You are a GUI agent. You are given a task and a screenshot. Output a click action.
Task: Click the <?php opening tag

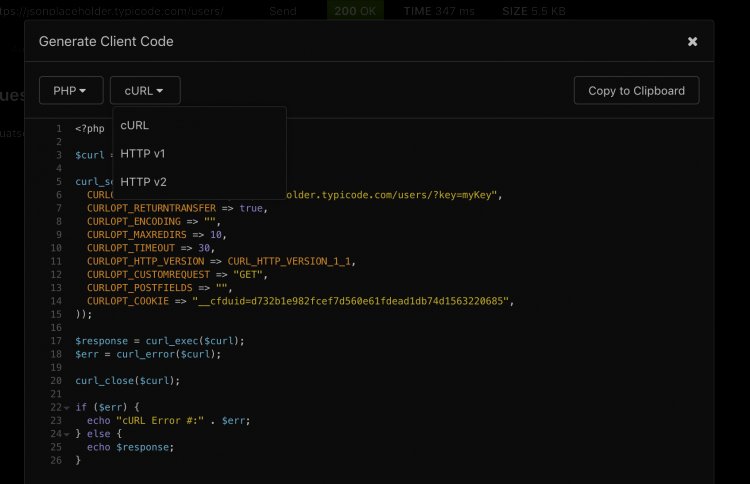tap(89, 128)
